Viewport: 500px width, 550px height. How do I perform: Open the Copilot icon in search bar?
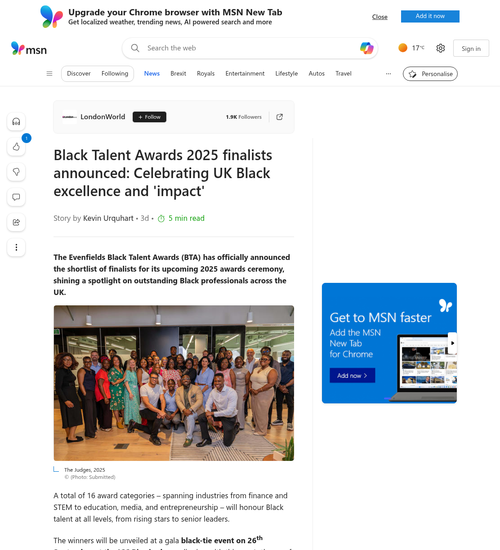(x=366, y=48)
